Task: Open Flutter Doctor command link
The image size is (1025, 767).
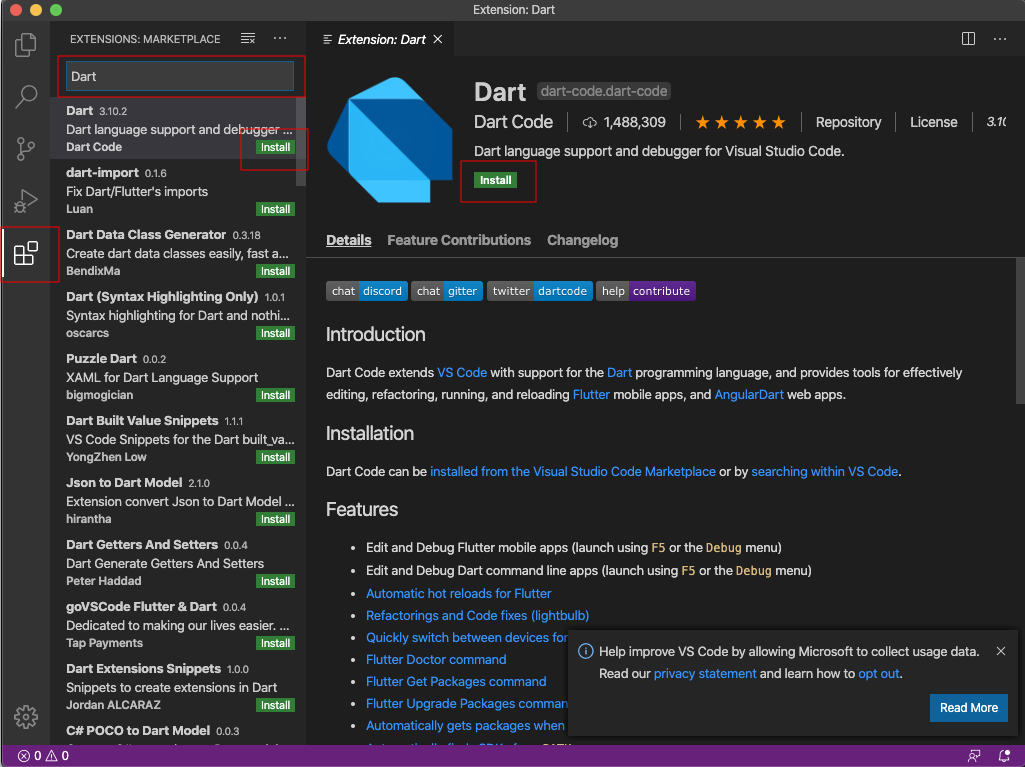Action: 436,660
